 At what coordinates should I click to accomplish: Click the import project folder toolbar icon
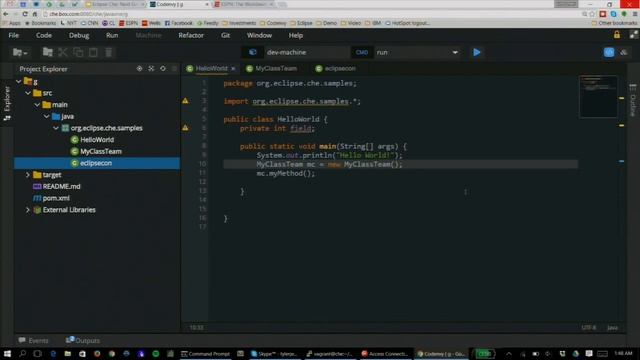48,52
